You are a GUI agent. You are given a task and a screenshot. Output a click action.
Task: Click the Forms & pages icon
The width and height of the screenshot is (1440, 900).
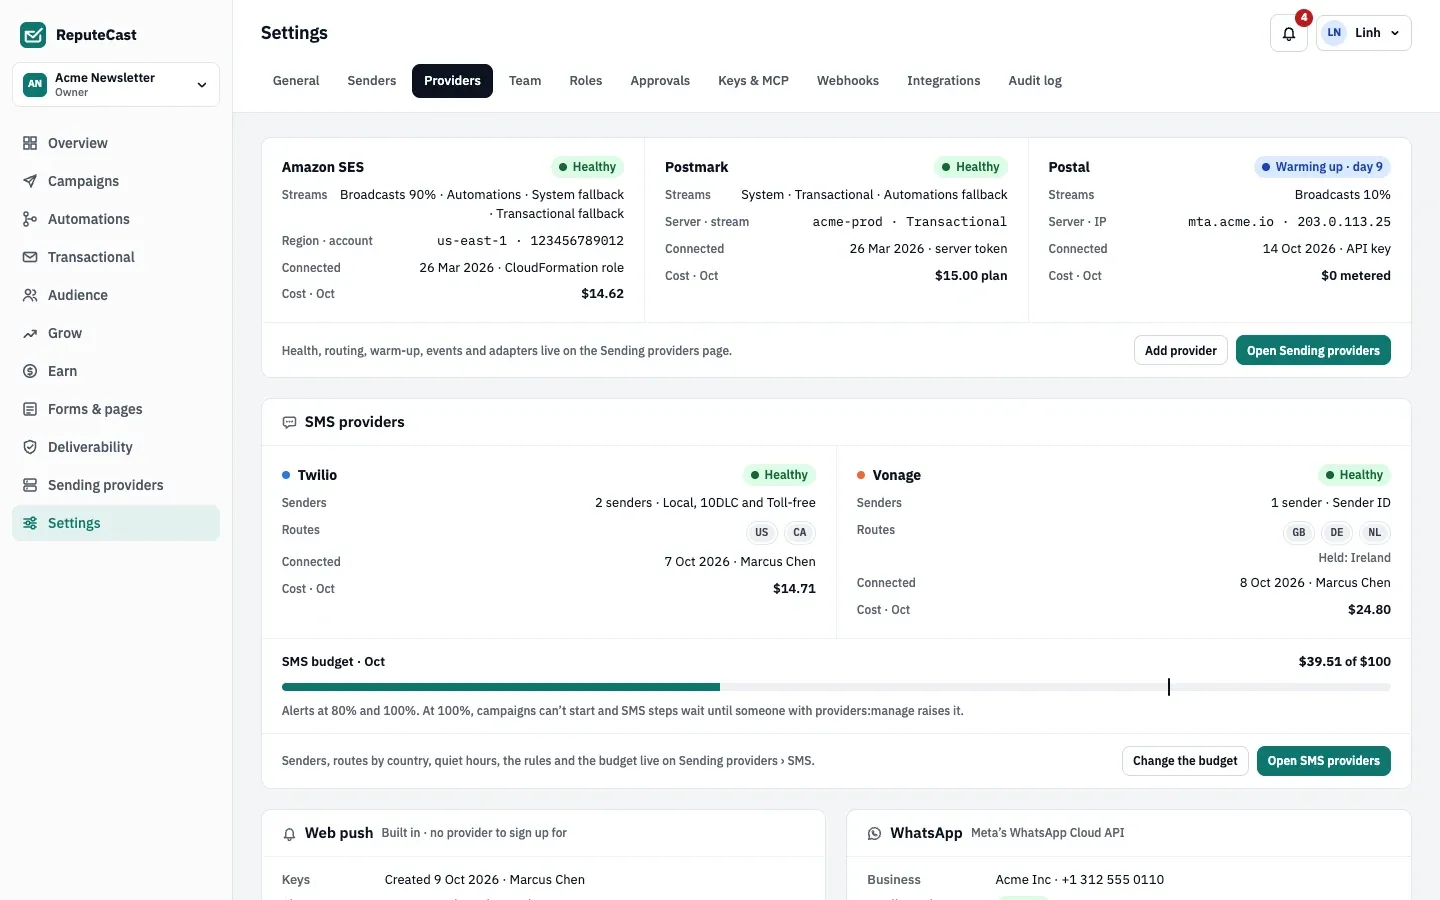30,409
